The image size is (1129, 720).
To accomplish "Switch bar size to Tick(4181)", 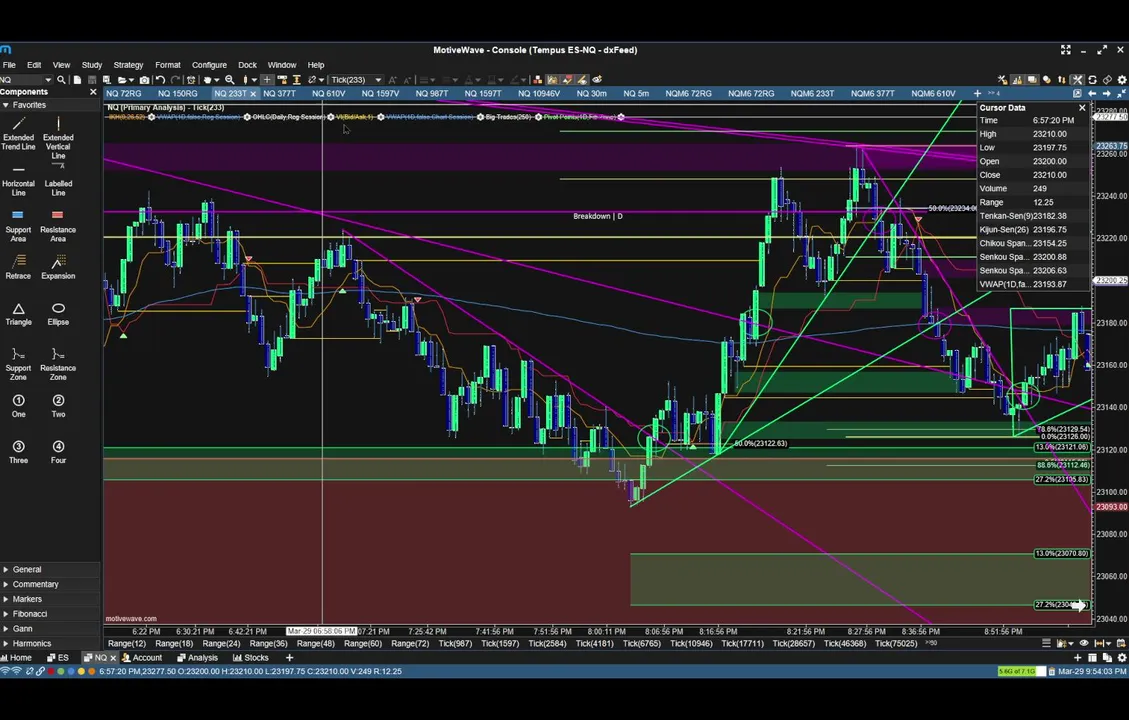I will click(594, 644).
